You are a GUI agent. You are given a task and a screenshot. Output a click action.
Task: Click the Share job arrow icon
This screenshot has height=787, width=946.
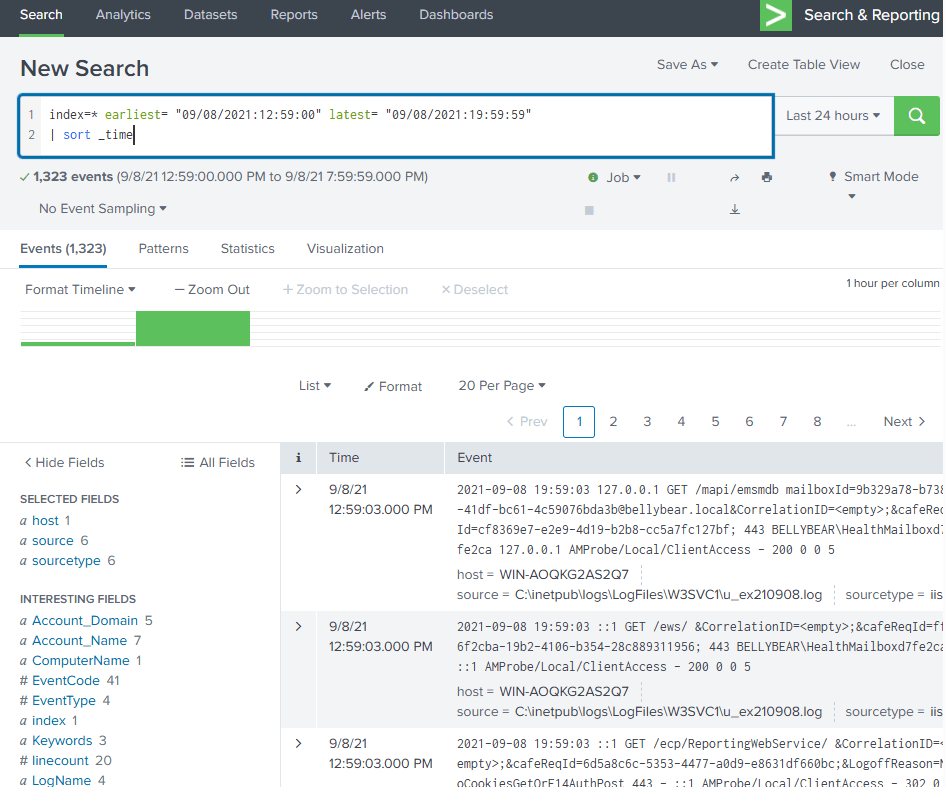[734, 177]
